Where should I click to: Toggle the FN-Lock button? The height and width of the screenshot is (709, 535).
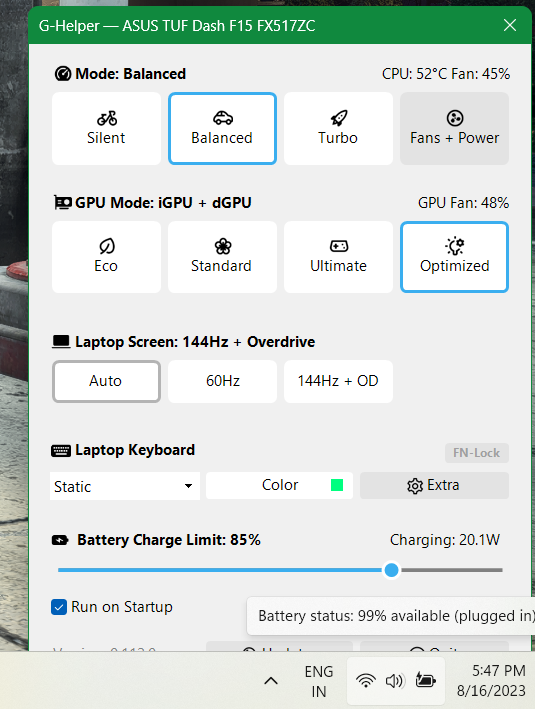tap(477, 453)
